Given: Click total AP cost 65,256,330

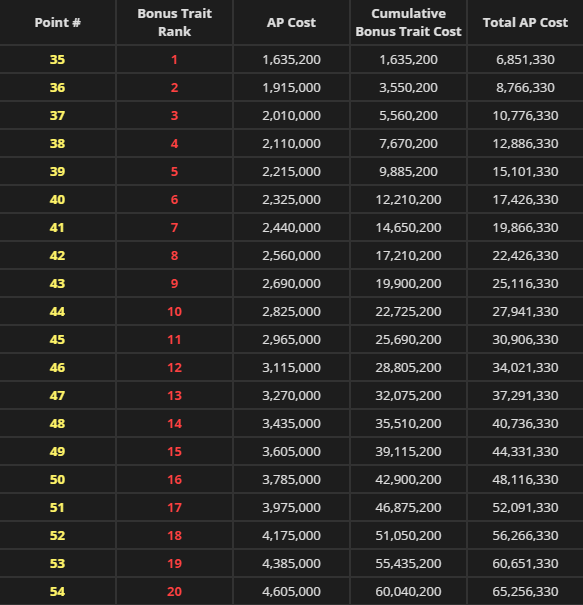Looking at the screenshot, I should click(525, 591).
